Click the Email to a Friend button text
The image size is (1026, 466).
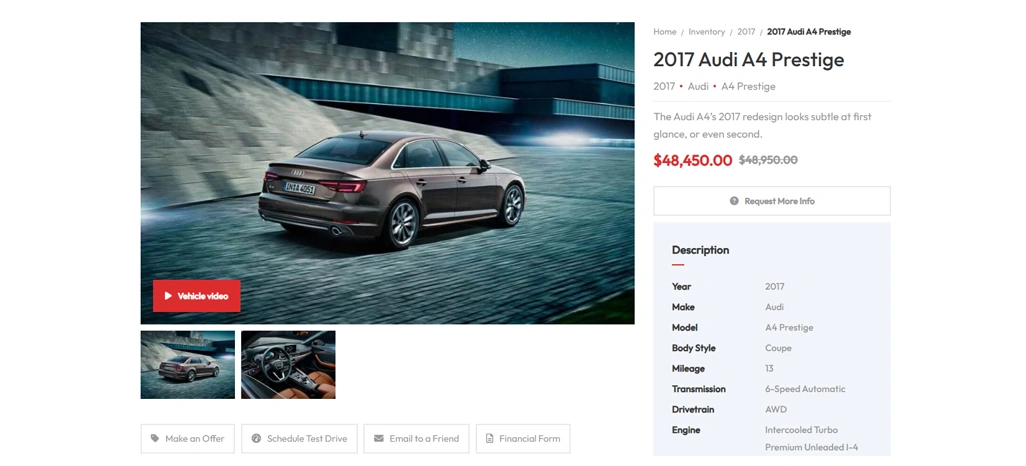[424, 439]
